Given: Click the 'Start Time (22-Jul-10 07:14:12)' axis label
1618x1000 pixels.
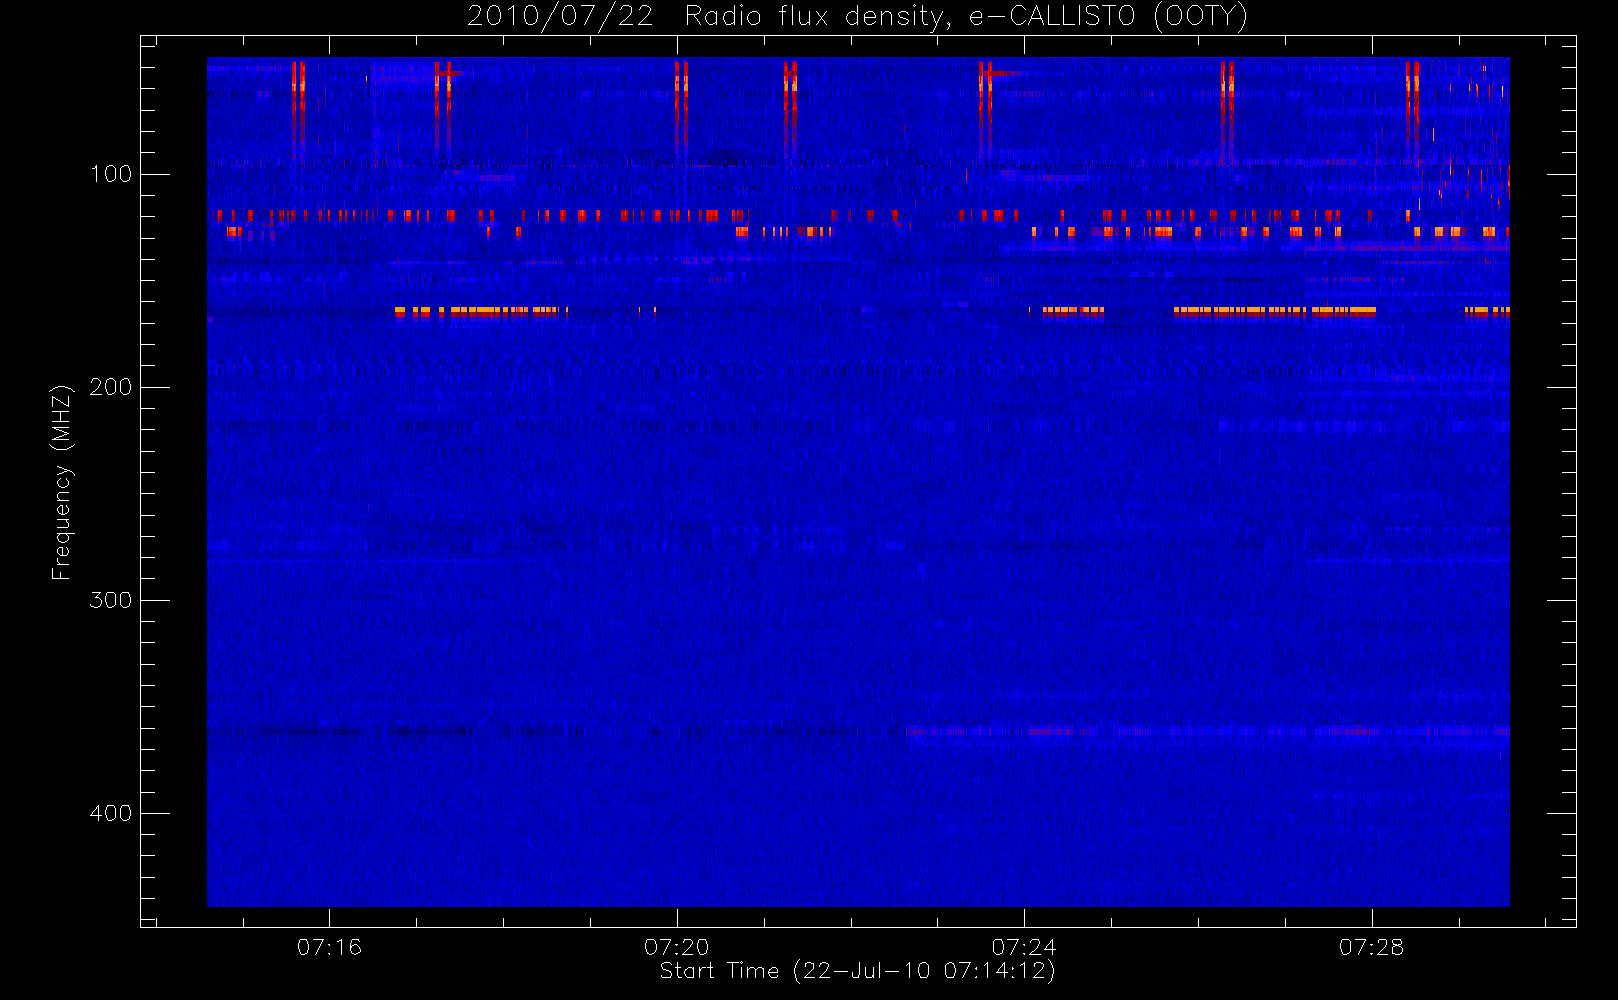Looking at the screenshot, I should point(857,971).
